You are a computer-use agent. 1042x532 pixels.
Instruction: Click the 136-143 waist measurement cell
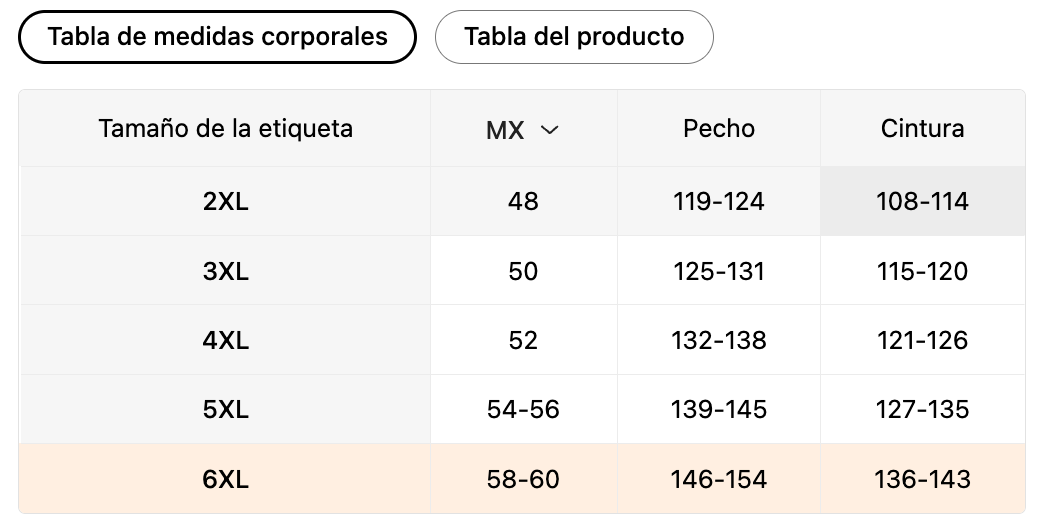pos(922,479)
